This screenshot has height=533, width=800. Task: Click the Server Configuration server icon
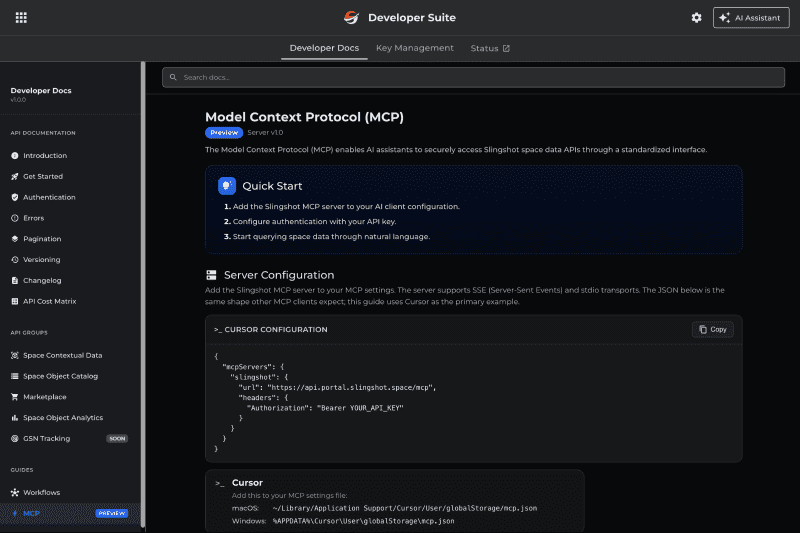coord(211,275)
